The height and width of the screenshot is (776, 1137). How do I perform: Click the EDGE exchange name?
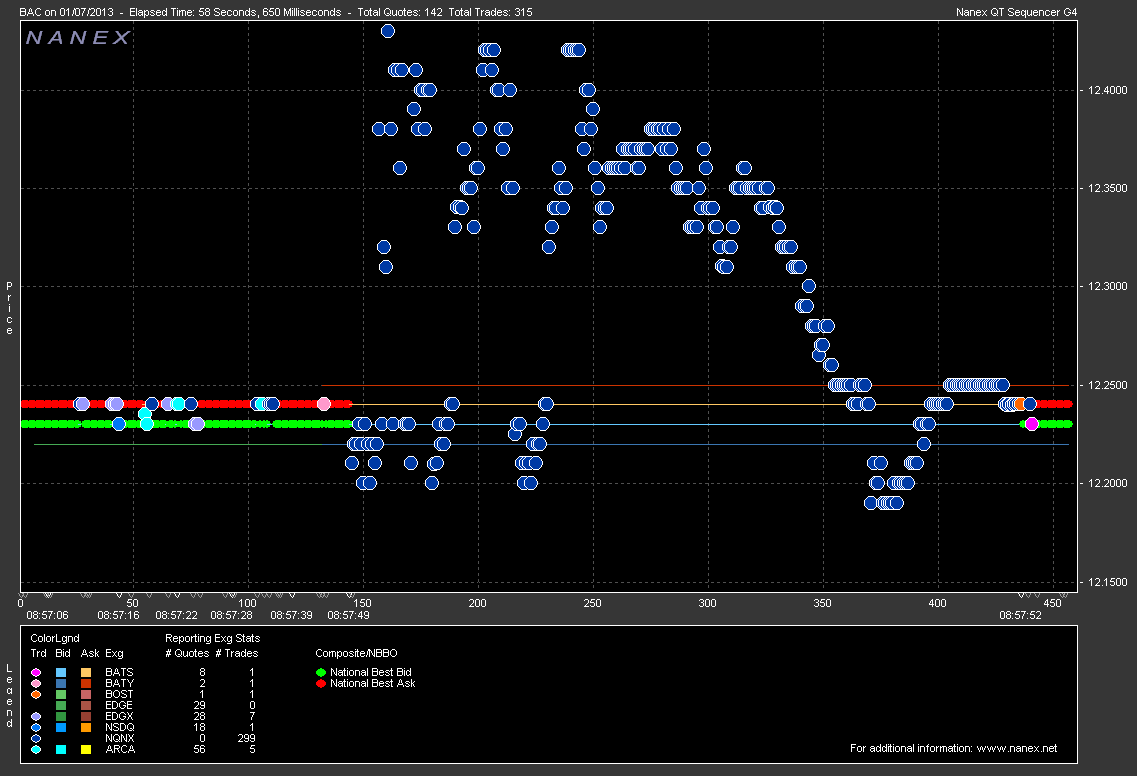pos(119,705)
